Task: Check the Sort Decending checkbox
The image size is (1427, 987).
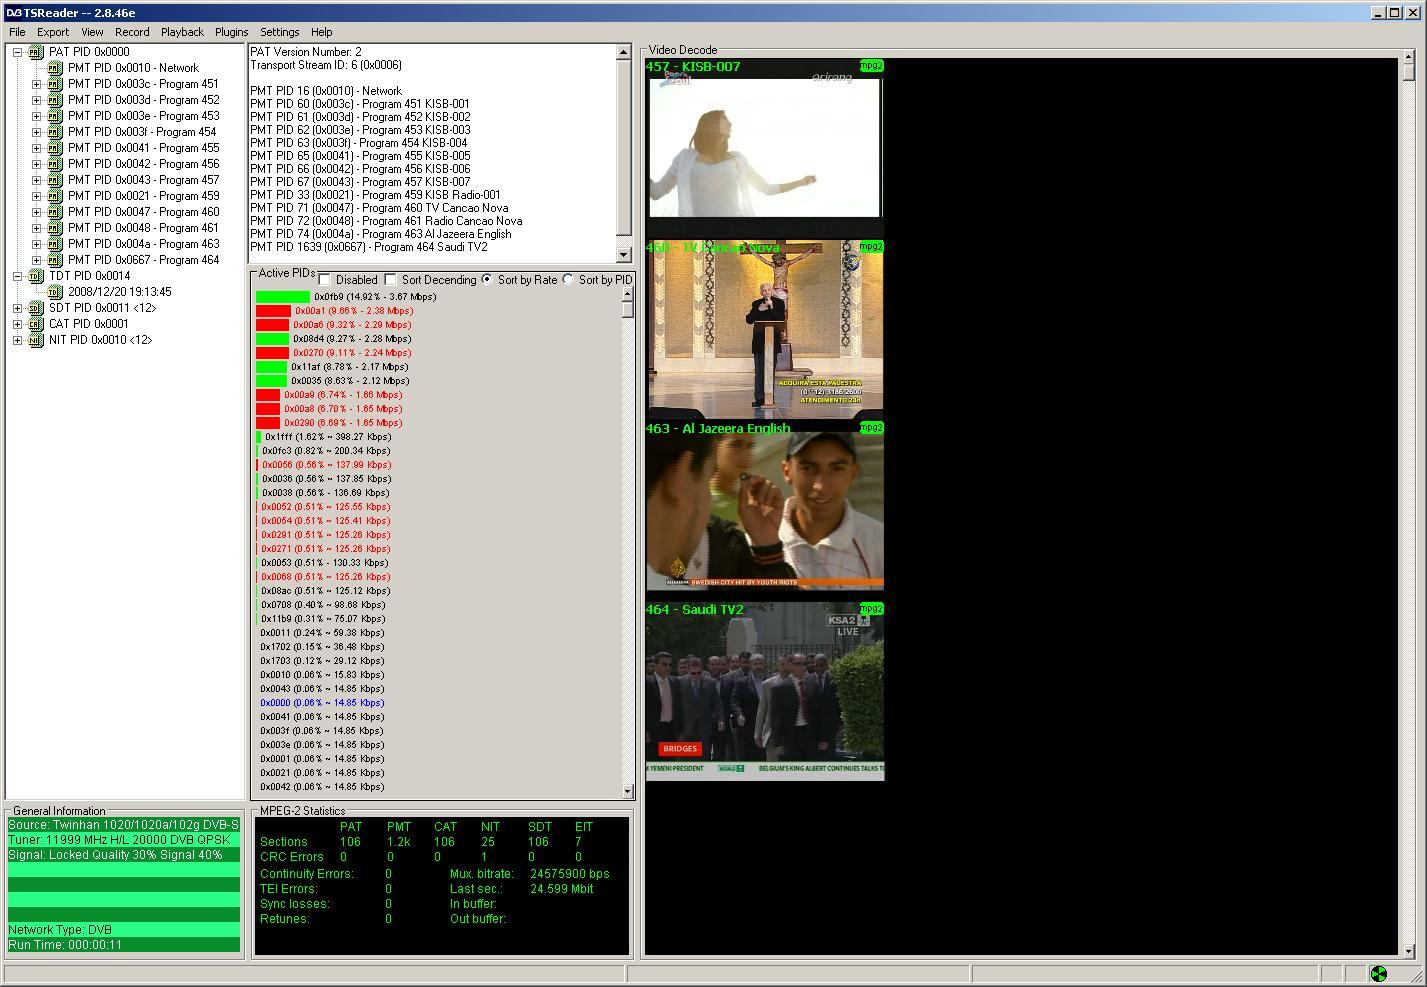Action: tap(391, 279)
